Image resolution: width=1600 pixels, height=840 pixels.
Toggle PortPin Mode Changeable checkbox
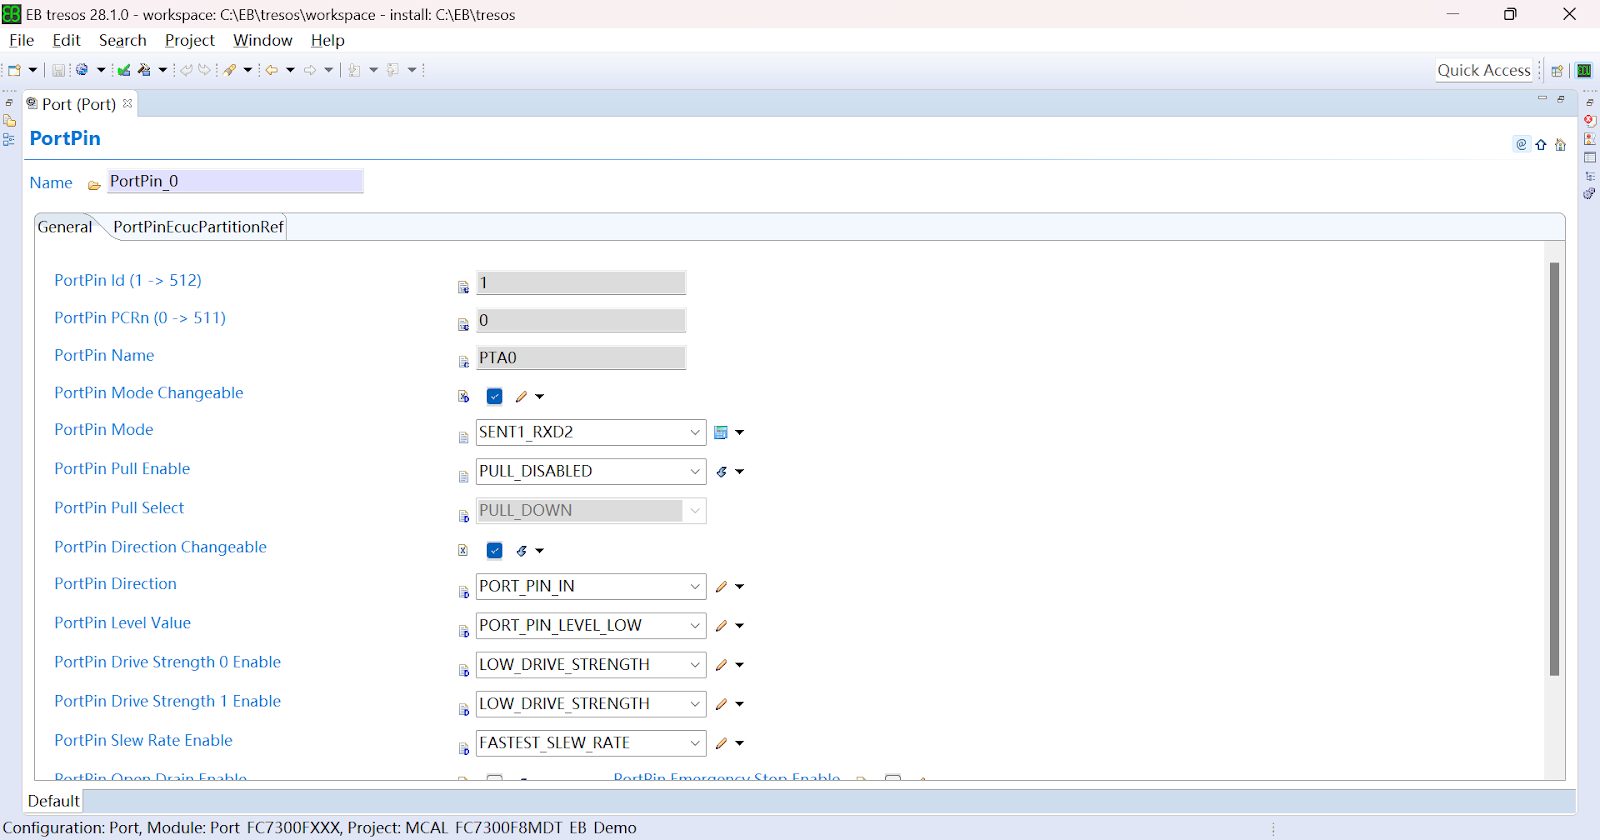pos(494,396)
